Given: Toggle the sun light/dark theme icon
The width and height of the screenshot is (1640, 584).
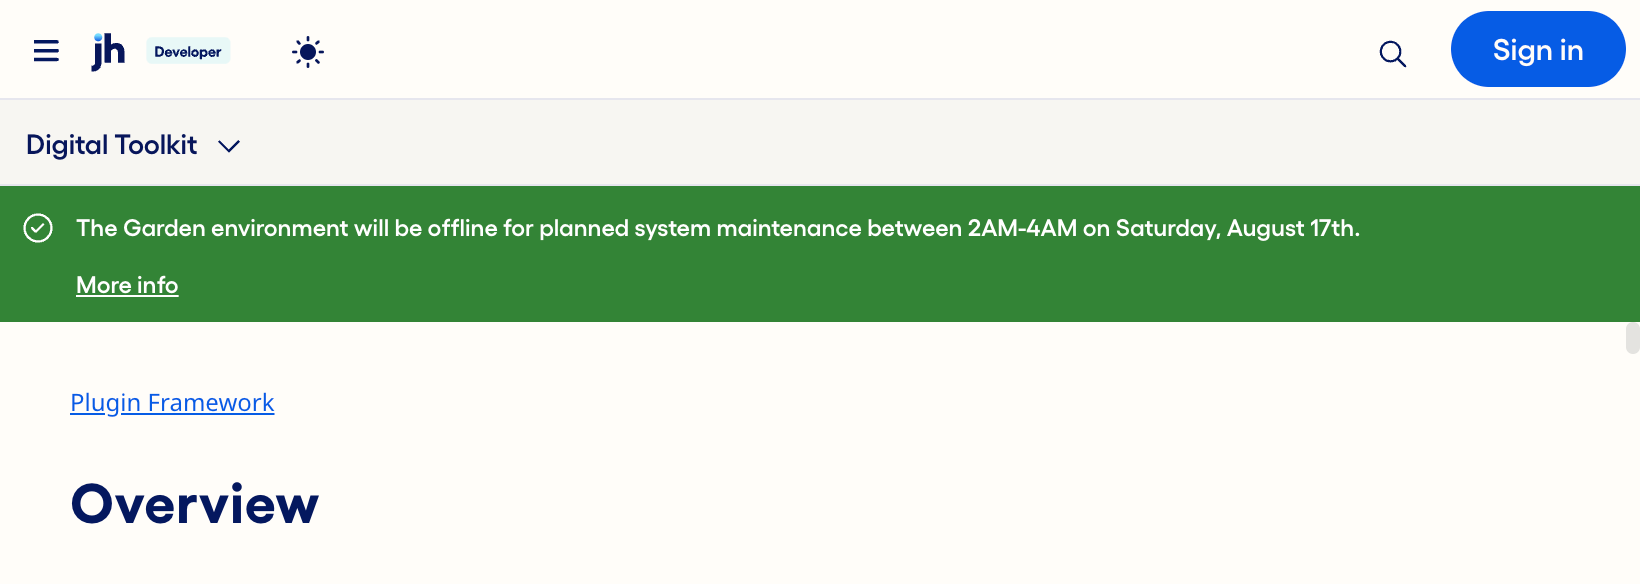Looking at the screenshot, I should 308,52.
